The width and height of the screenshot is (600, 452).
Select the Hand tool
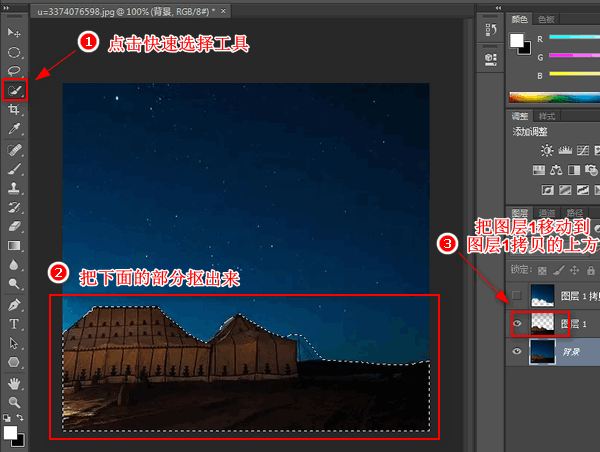coord(14,383)
